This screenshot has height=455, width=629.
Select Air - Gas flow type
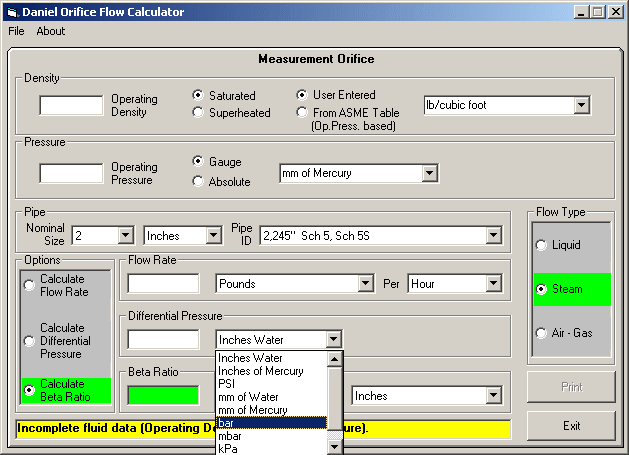pos(542,332)
